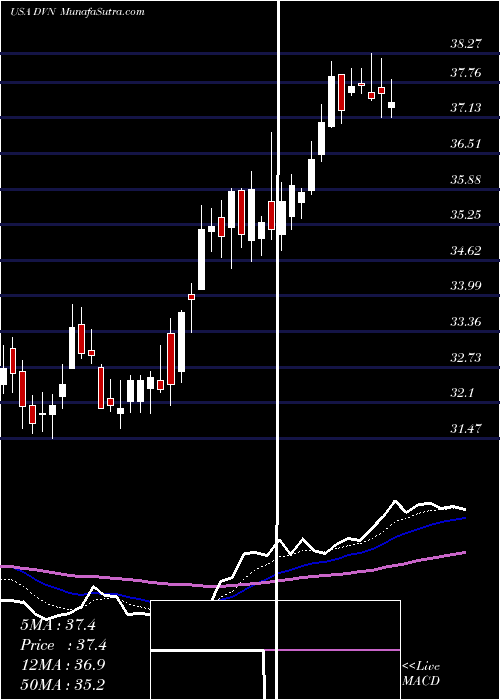
Task: Select the 34.62 price axis label
Action: click(x=466, y=250)
